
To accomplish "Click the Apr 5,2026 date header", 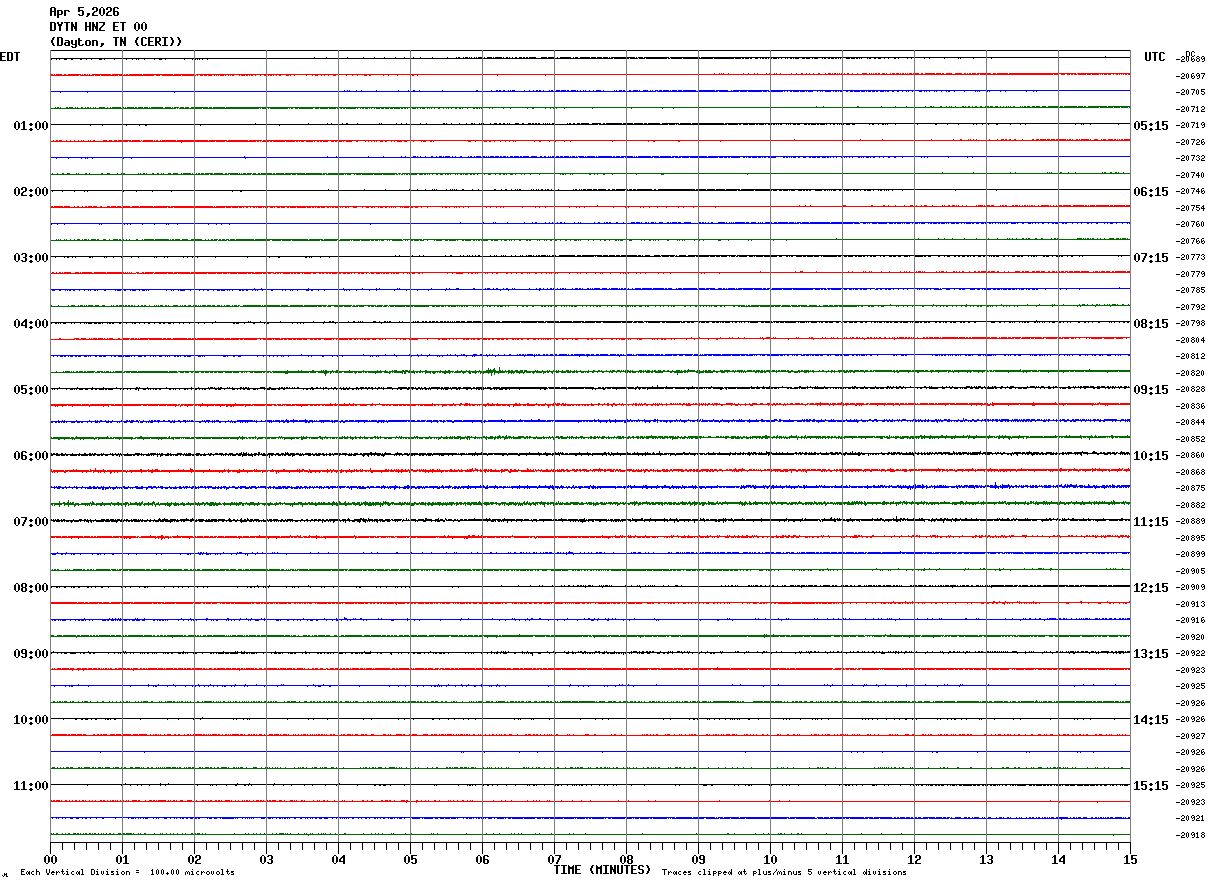I will pyautogui.click(x=84, y=12).
